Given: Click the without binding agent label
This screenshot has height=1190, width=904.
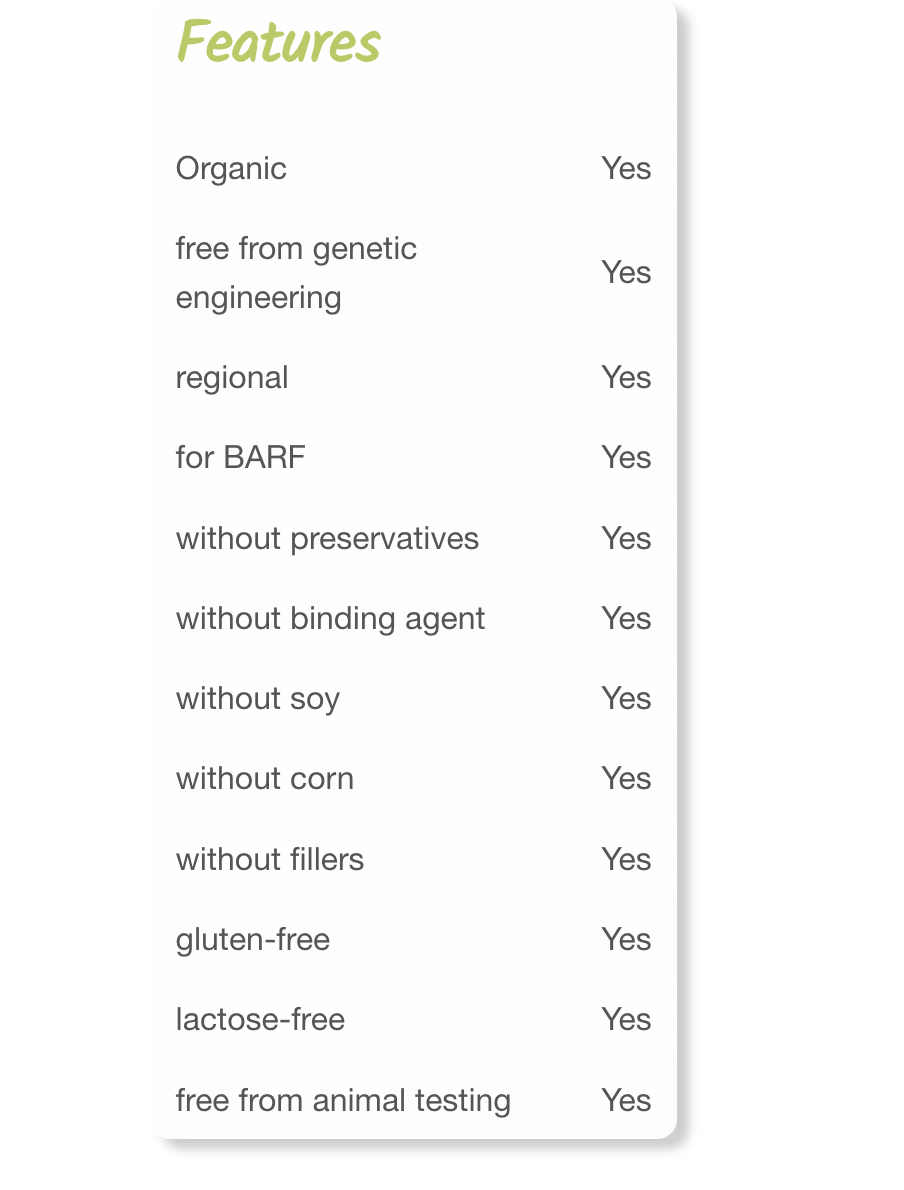Looking at the screenshot, I should pos(330,619).
